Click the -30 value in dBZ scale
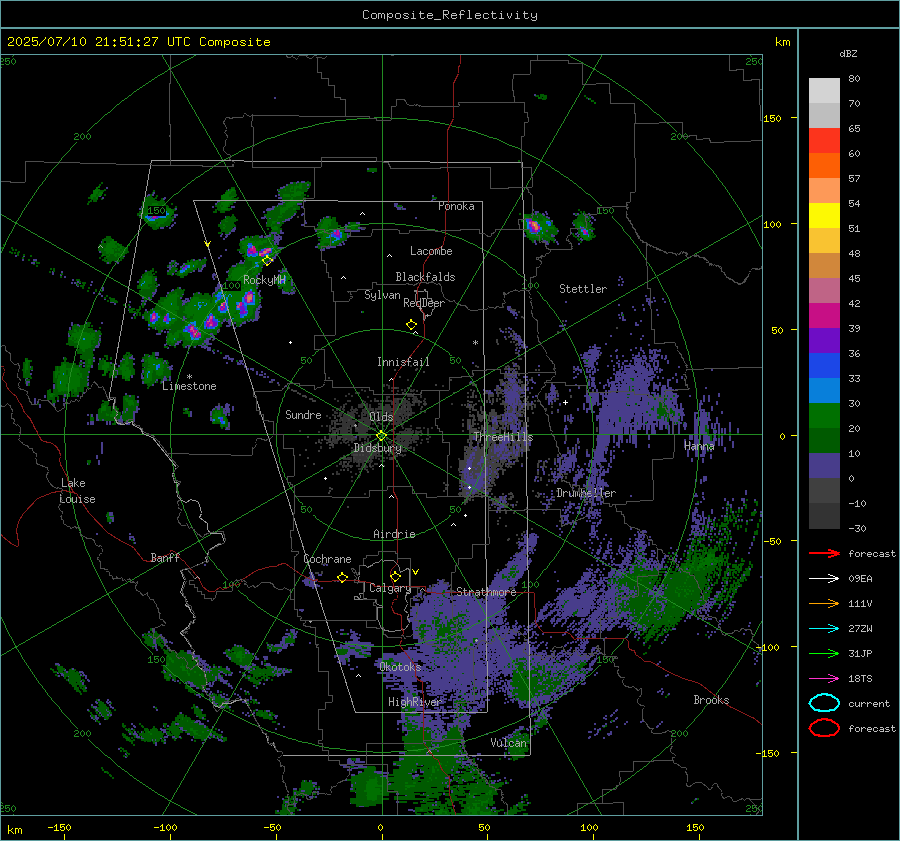Image resolution: width=900 pixels, height=841 pixels. (x=857, y=528)
